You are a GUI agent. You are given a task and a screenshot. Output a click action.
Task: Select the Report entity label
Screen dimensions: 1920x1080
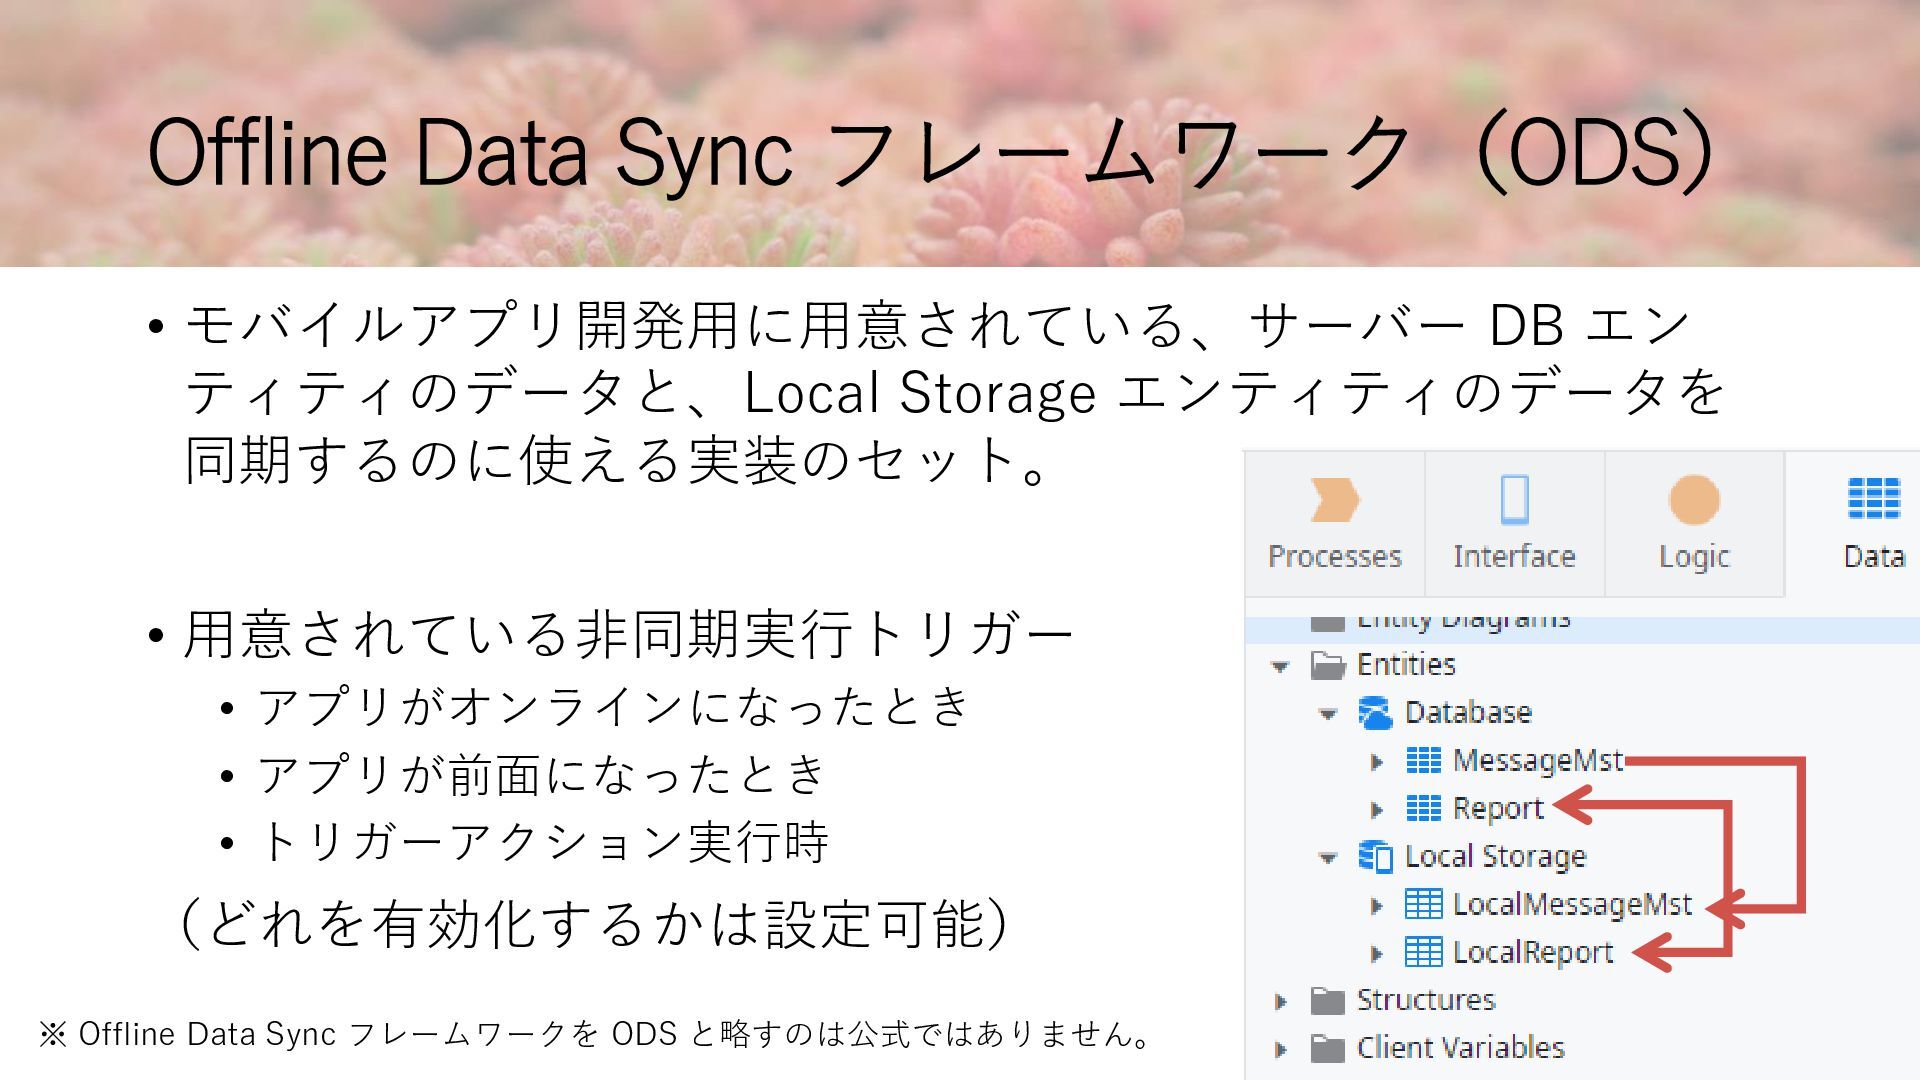click(x=1497, y=808)
